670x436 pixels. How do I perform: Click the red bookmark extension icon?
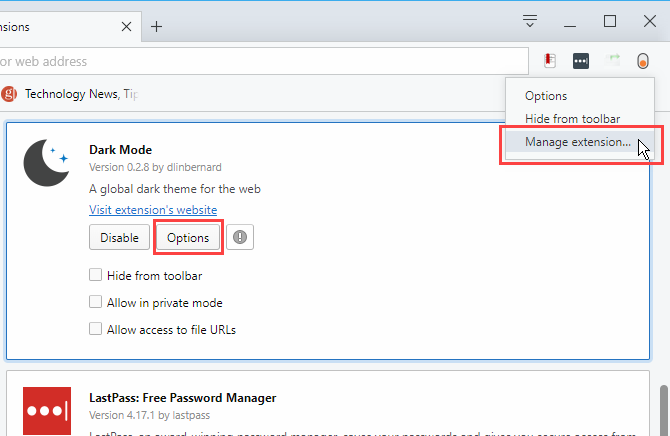pos(550,61)
